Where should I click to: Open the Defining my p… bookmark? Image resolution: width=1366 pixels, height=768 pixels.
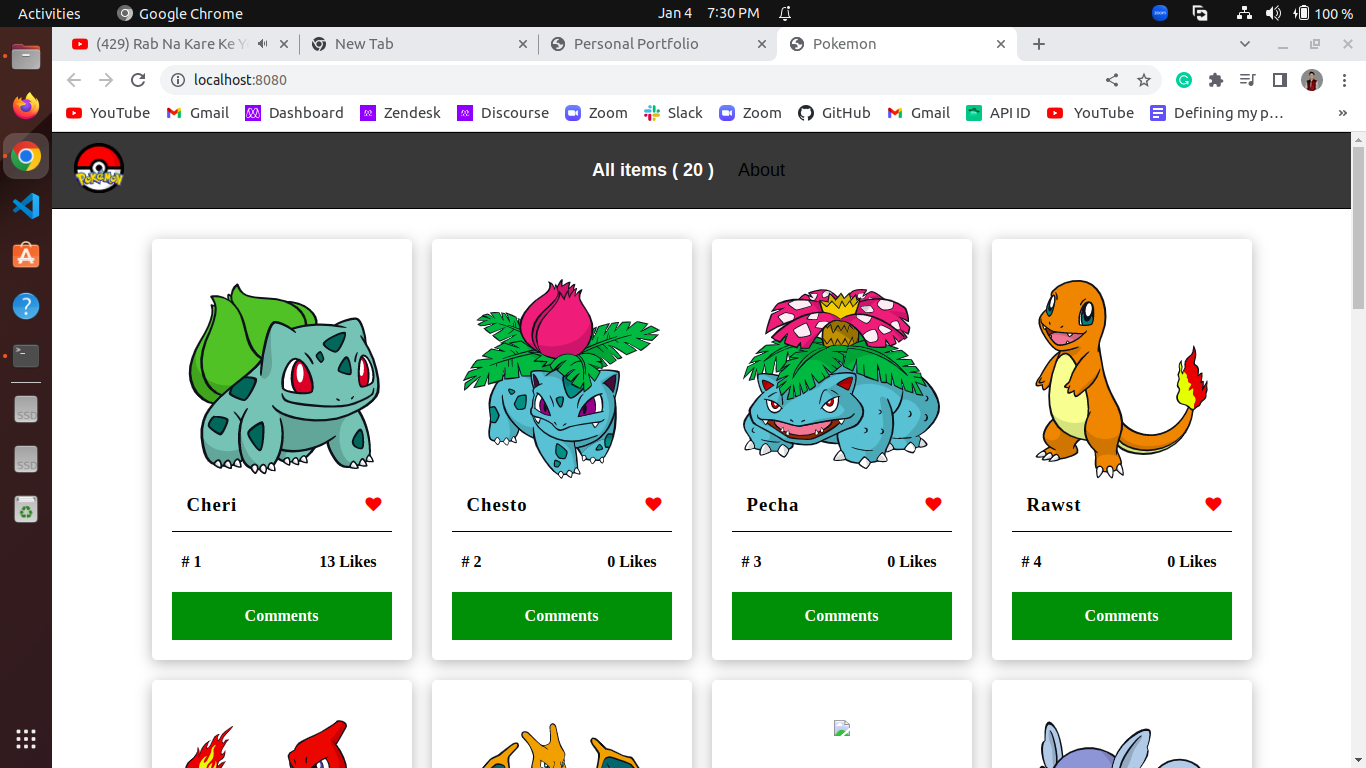tap(1216, 113)
